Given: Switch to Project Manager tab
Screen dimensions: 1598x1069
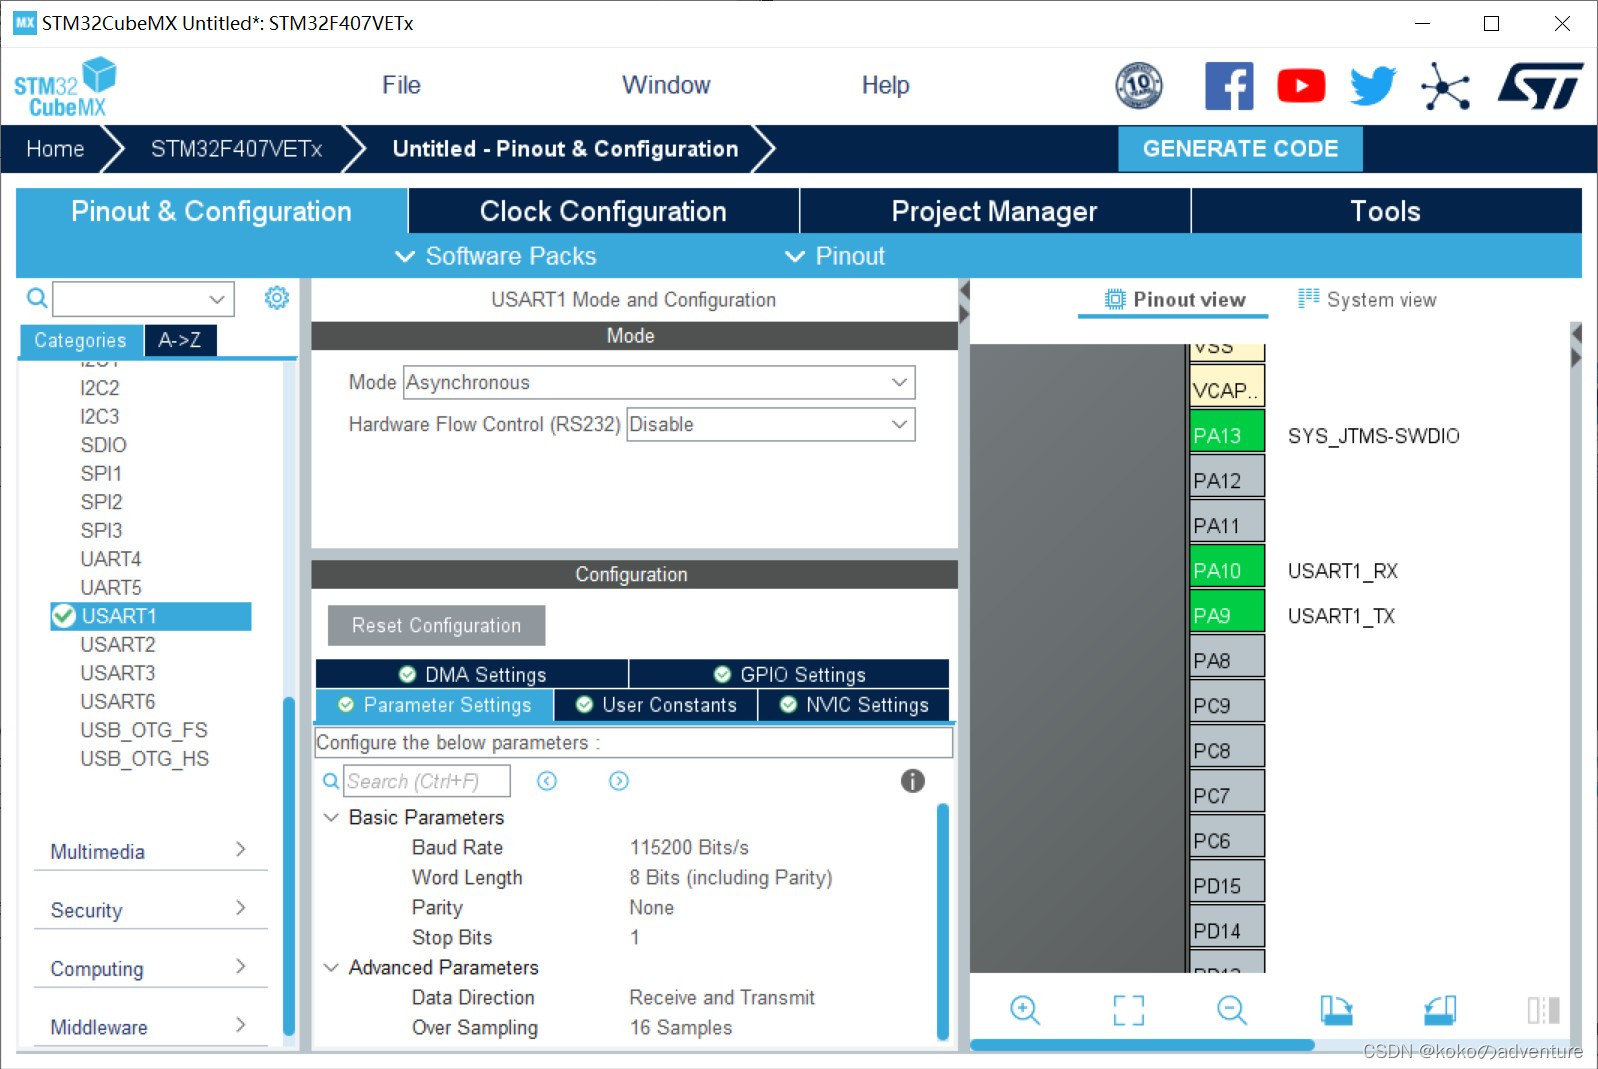Looking at the screenshot, I should pyautogui.click(x=994, y=211).
